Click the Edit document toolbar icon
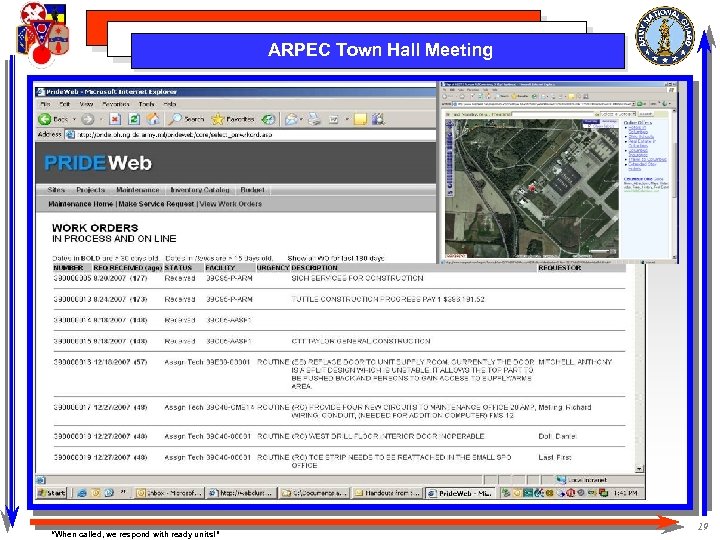720x540 pixels. click(334, 120)
